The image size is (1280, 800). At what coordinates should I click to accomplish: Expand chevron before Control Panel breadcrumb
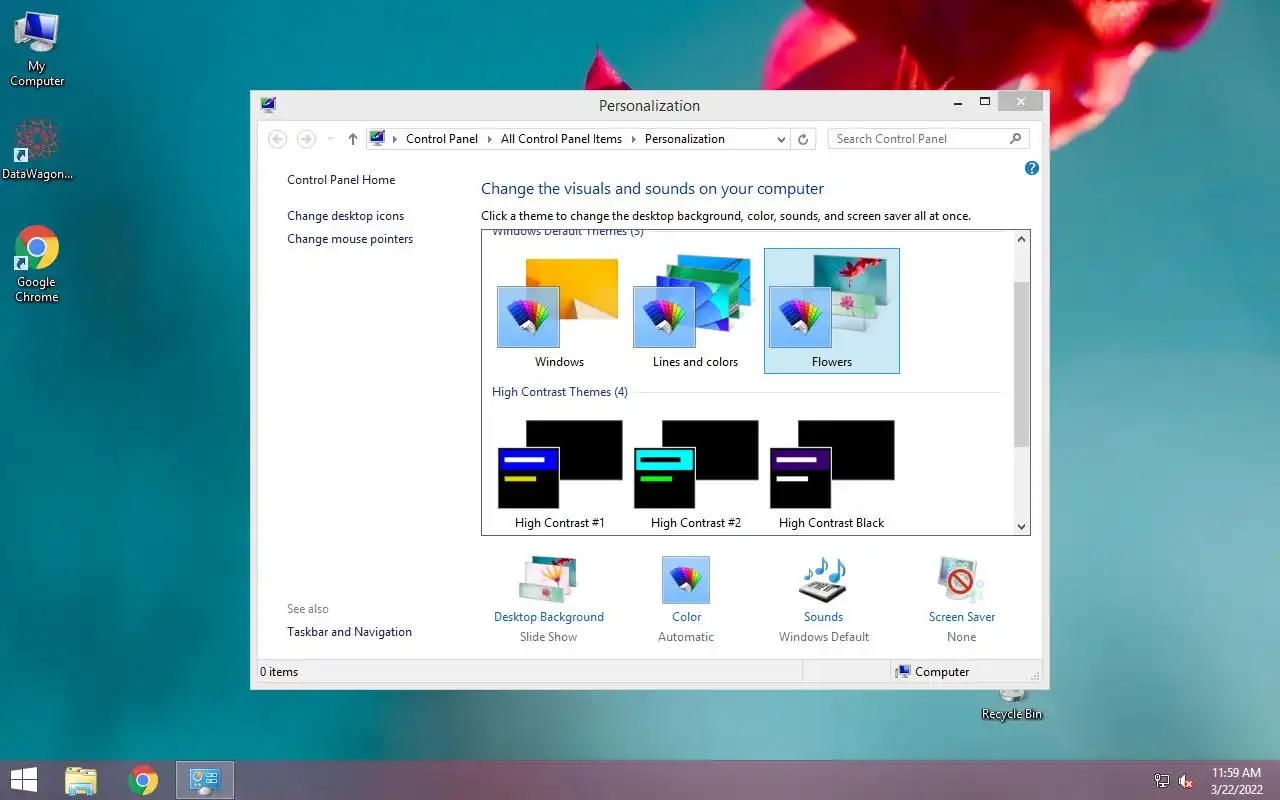[395, 139]
